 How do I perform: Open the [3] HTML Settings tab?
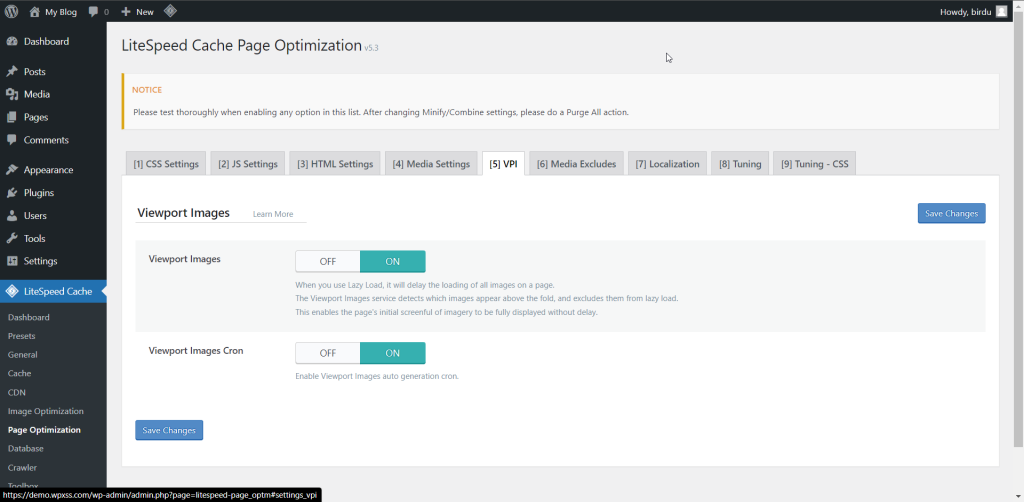coord(335,164)
